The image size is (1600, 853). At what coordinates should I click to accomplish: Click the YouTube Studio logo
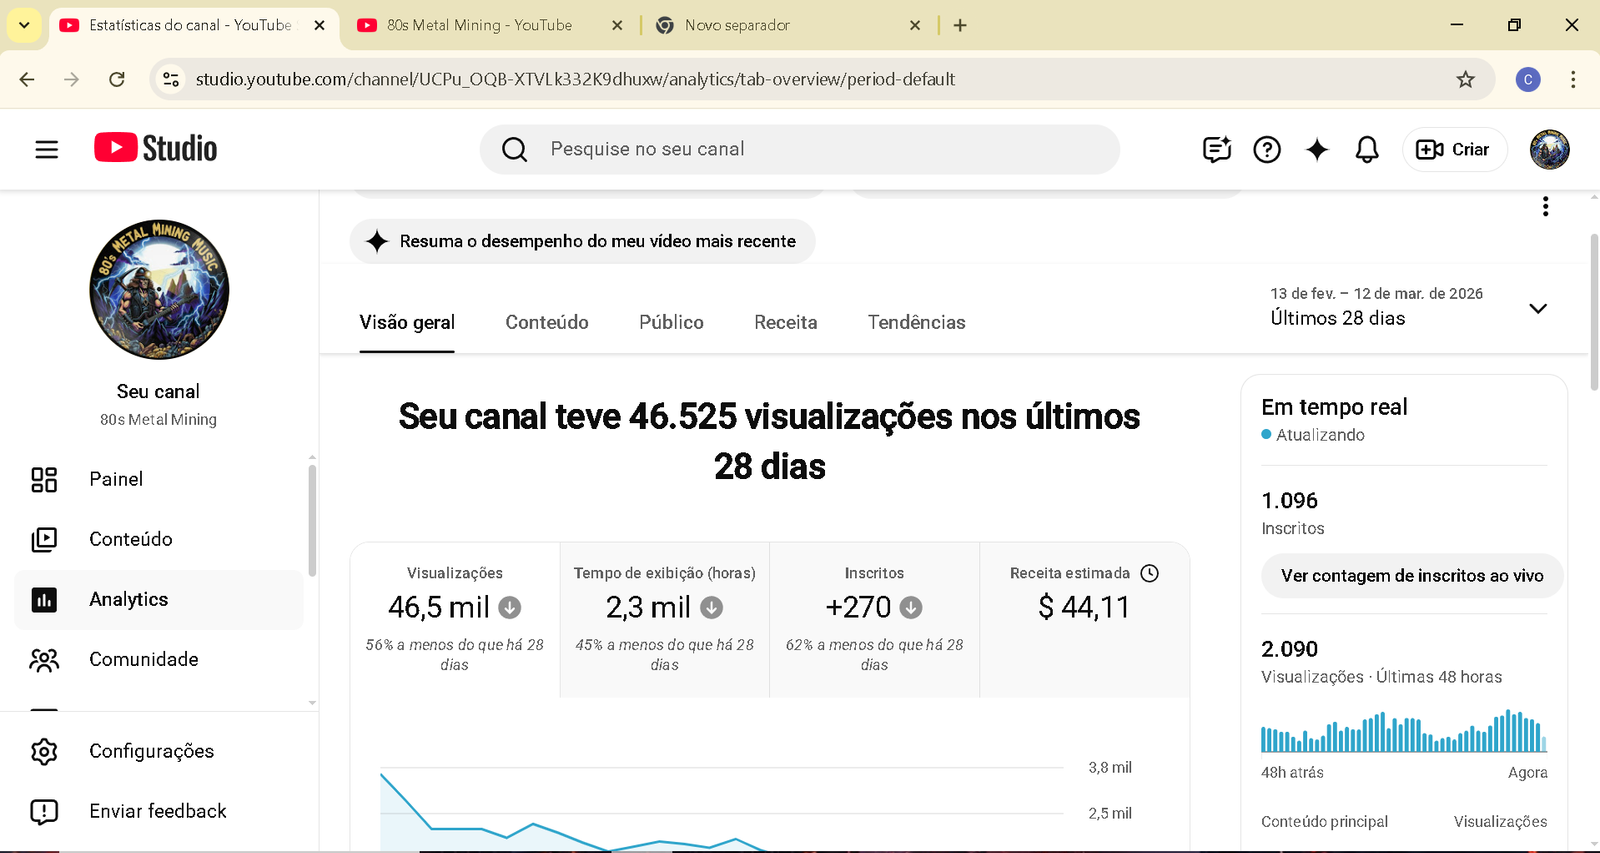(x=156, y=149)
